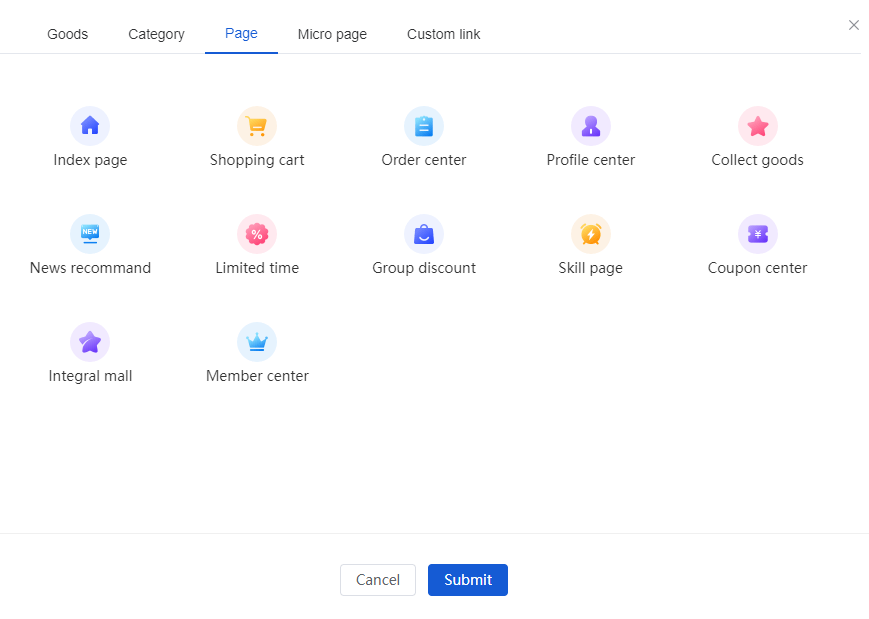Click the "Order center" label
869x619 pixels.
point(424,160)
